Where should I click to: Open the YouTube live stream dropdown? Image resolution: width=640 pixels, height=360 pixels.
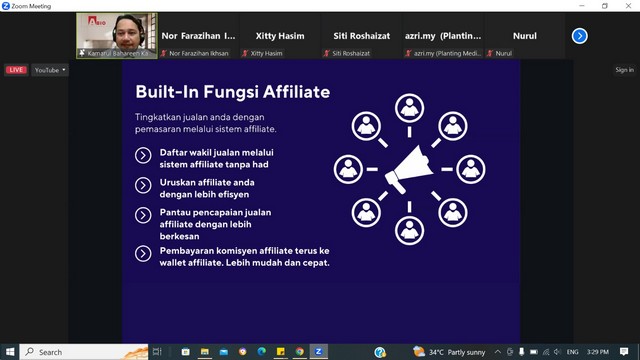coord(50,70)
